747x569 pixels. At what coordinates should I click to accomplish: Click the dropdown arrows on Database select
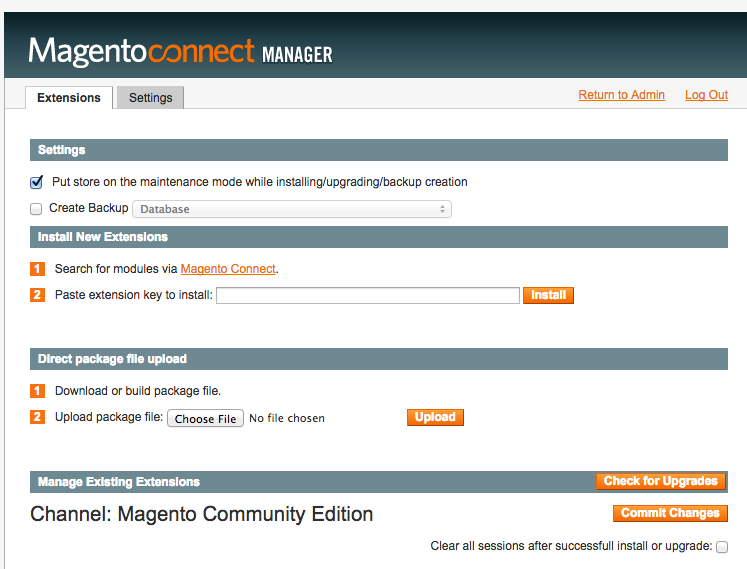[x=442, y=209]
